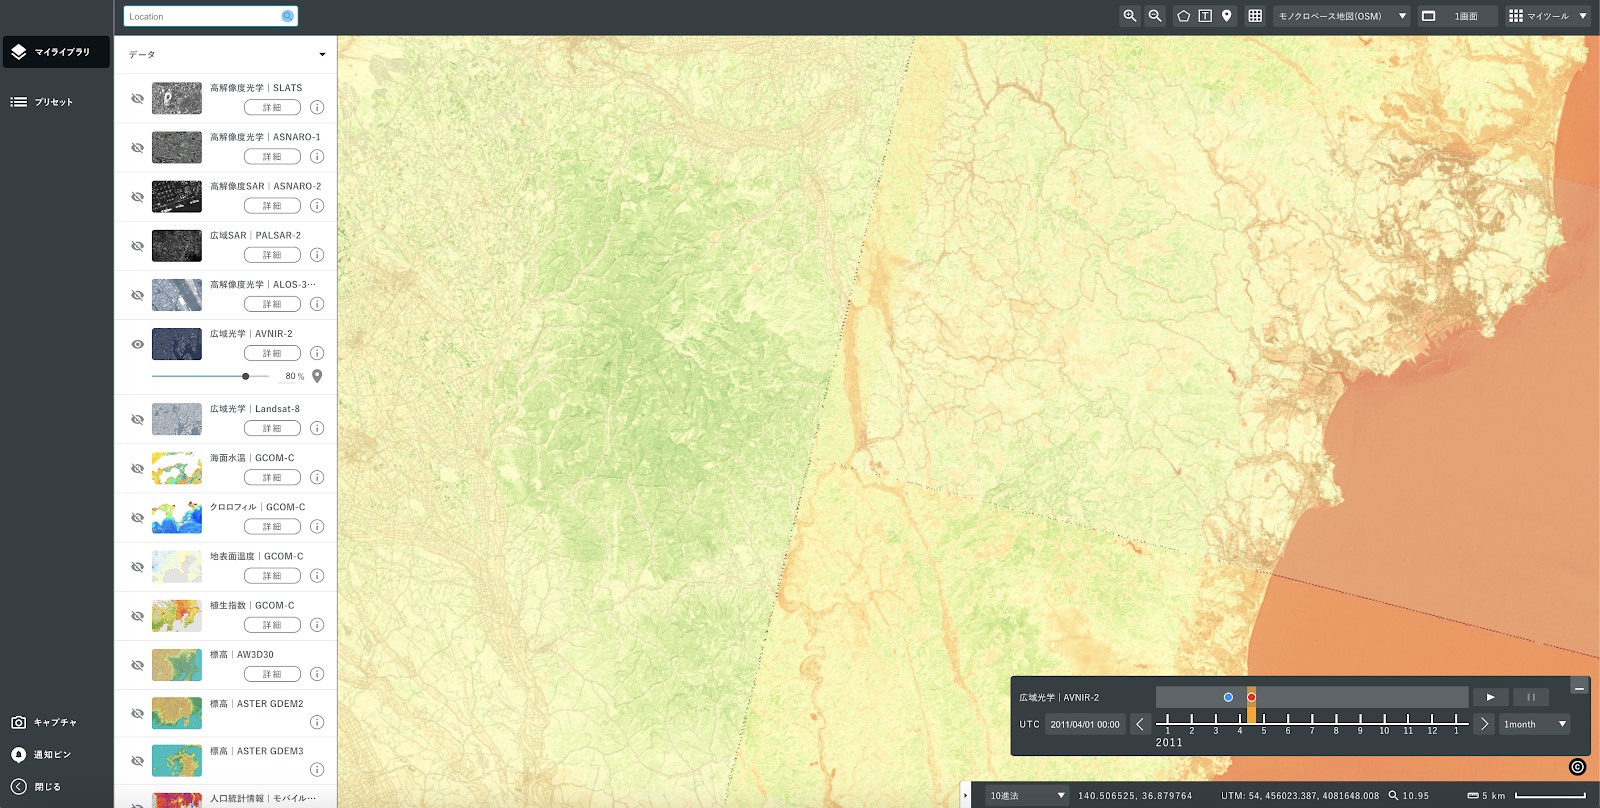Select the polygon drawing tool
Viewport: 1600px width, 808px height.
(x=1183, y=16)
